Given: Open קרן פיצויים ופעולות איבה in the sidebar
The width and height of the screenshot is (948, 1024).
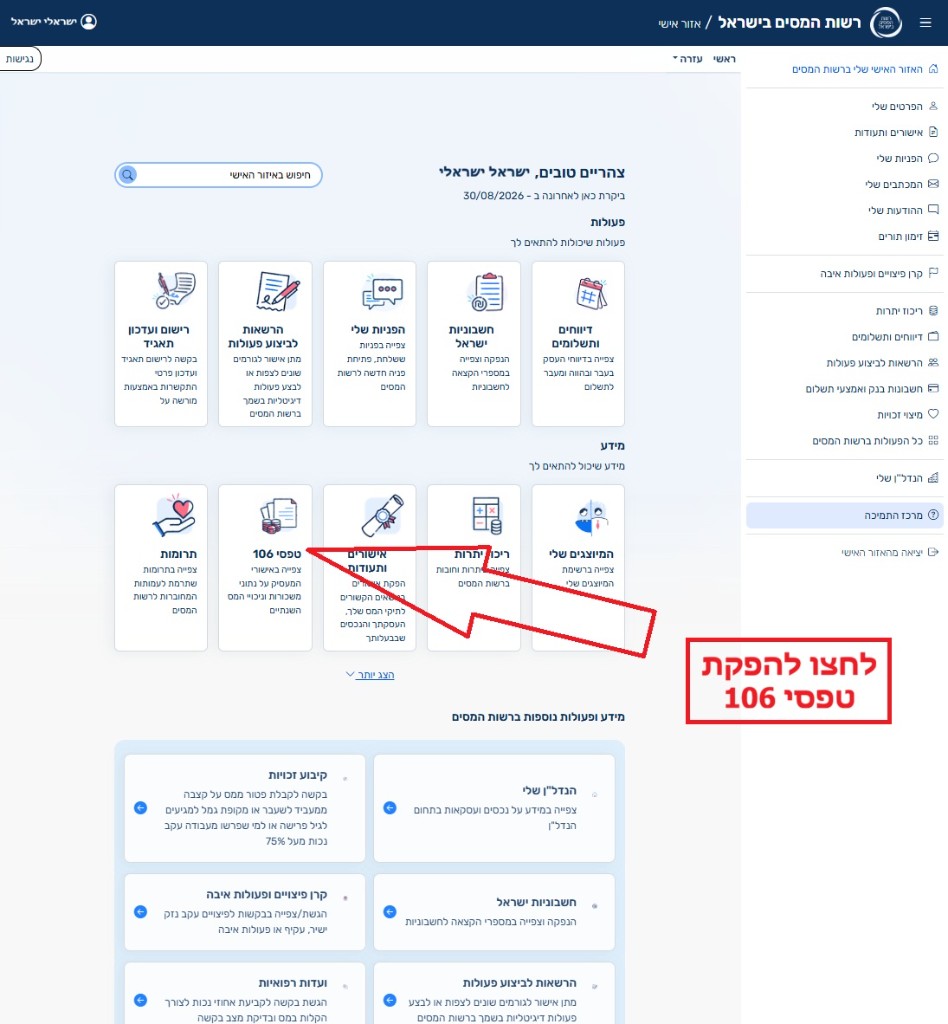Looking at the screenshot, I should point(879,274).
